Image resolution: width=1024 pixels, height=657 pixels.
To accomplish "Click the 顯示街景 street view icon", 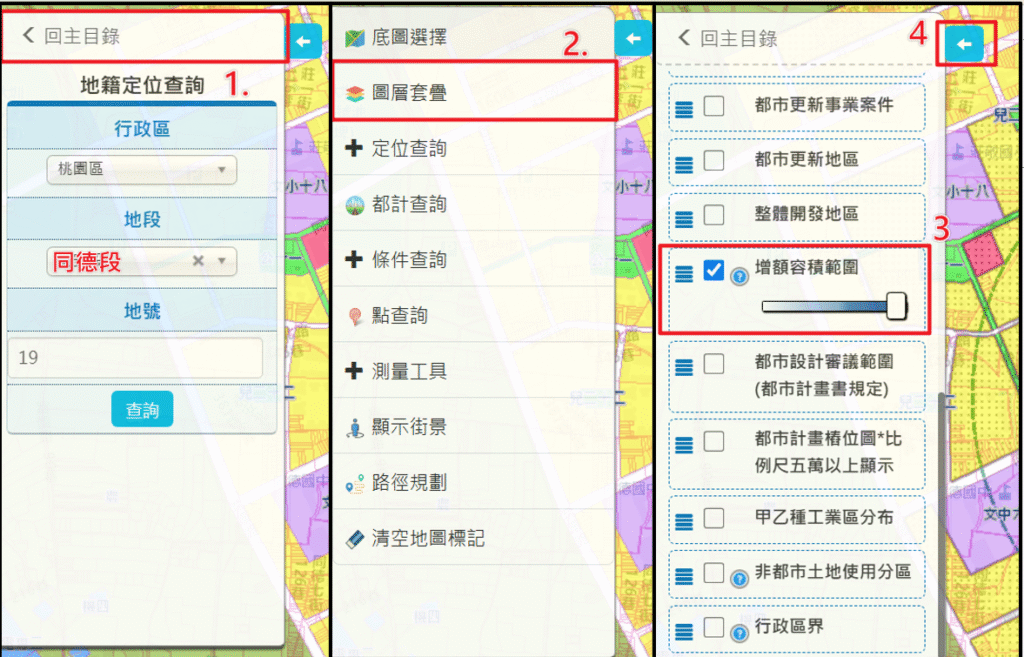I will pos(354,427).
